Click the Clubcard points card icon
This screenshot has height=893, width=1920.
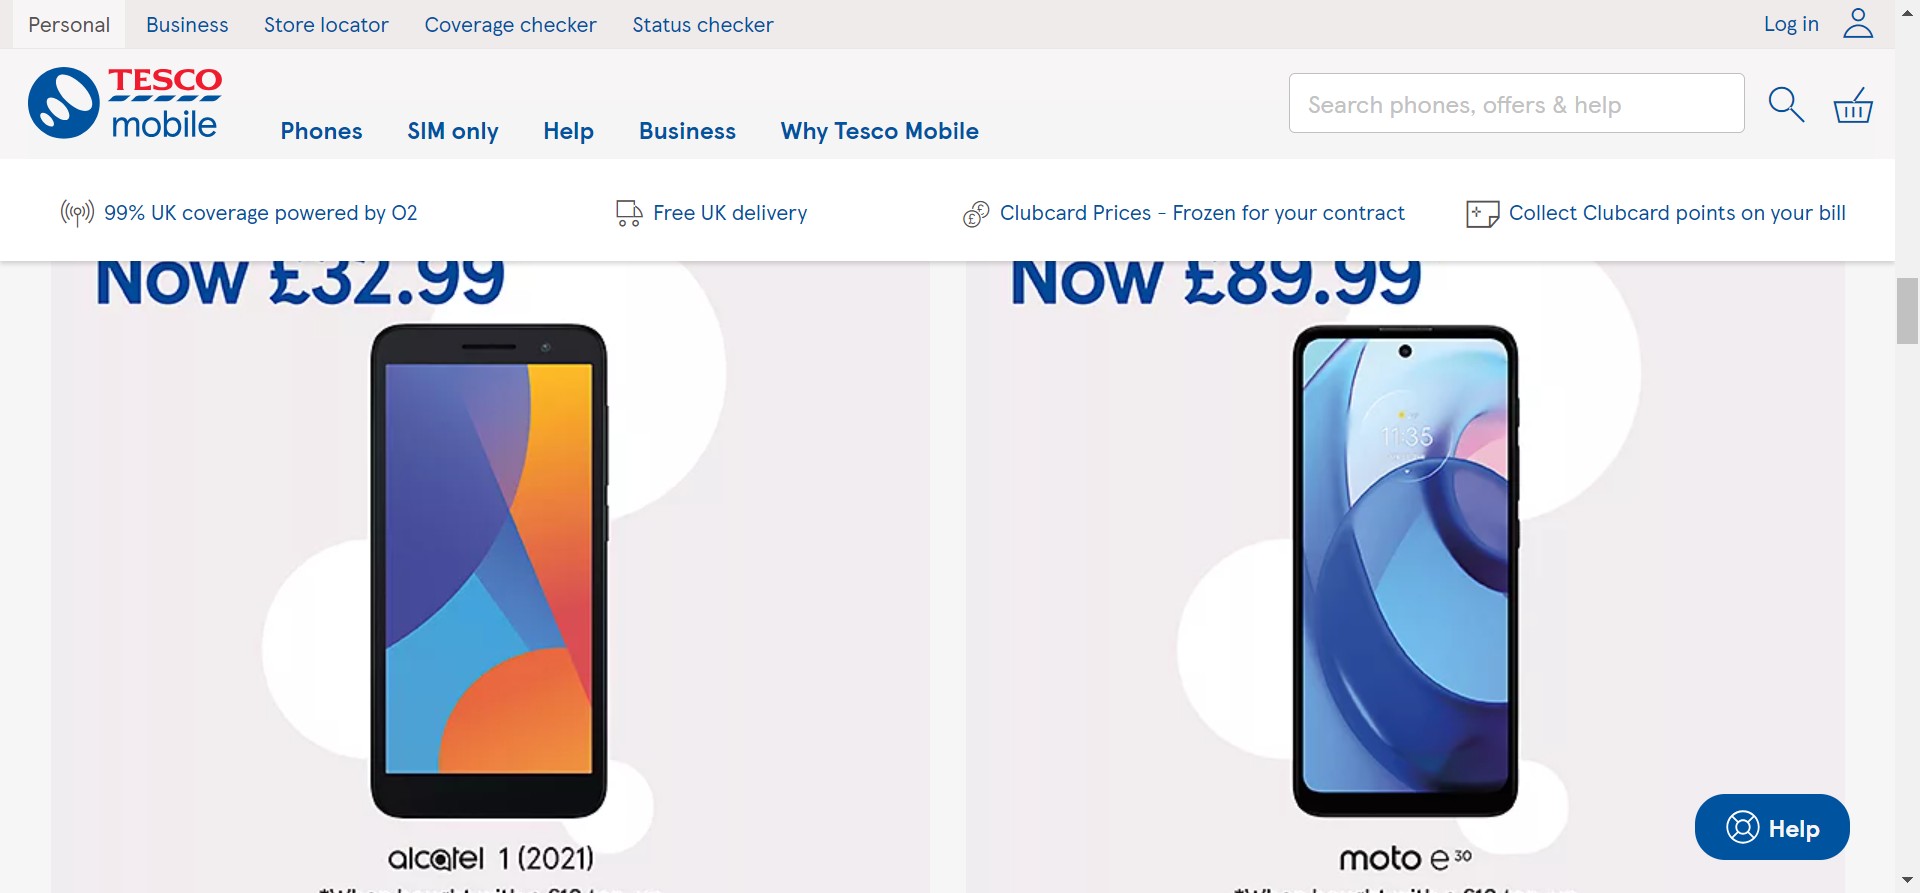click(1482, 214)
